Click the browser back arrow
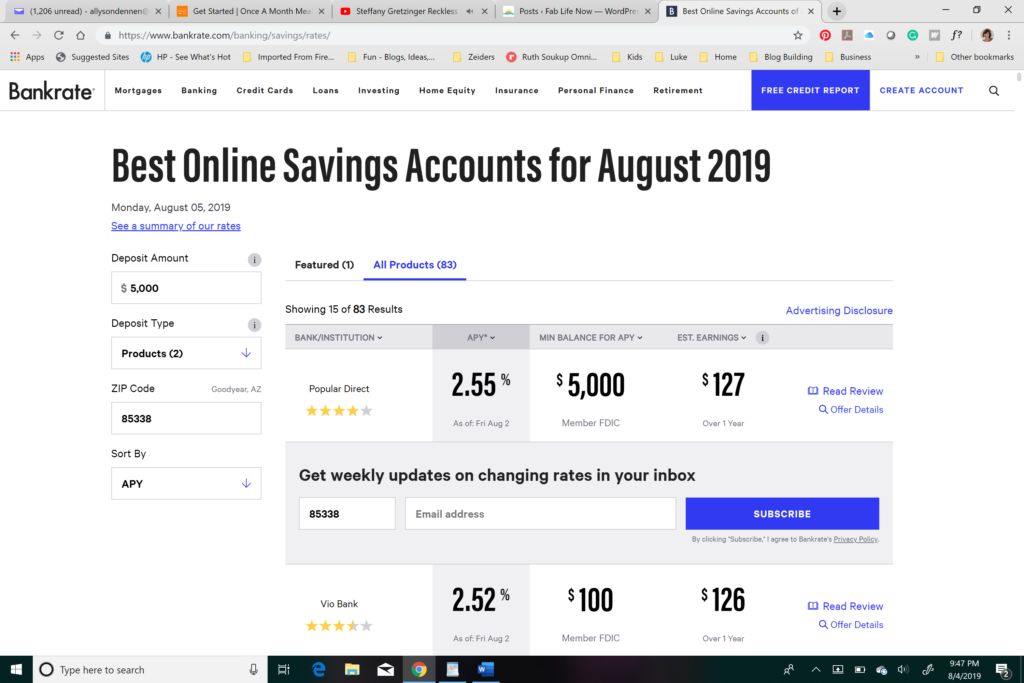 (15, 35)
